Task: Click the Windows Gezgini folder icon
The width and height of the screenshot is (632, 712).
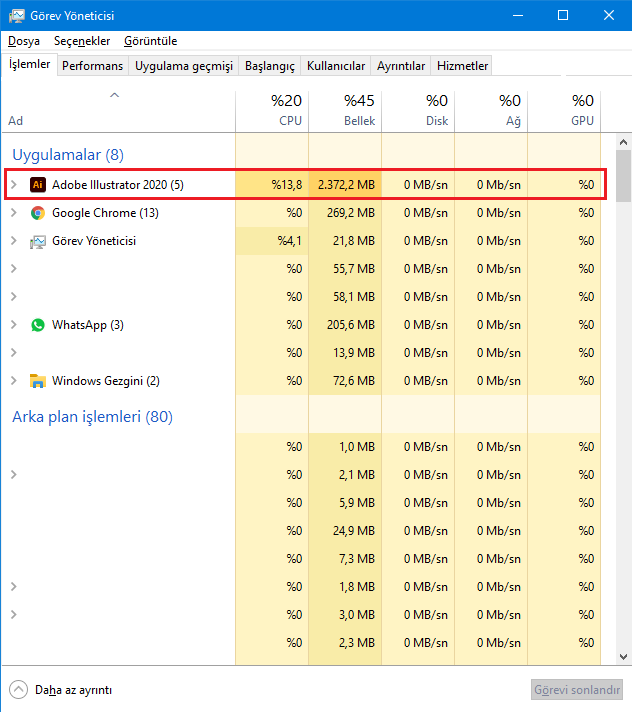Action: (x=38, y=381)
